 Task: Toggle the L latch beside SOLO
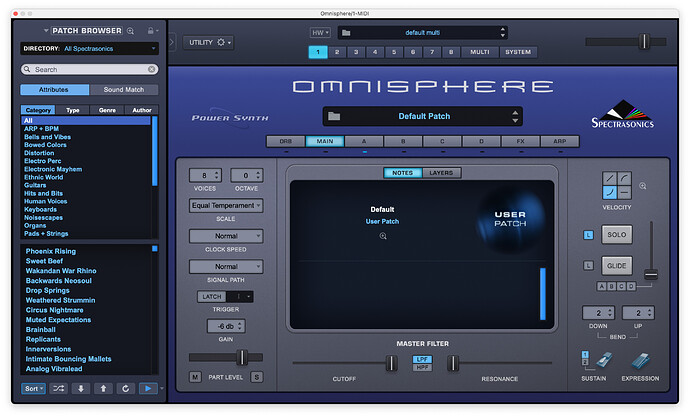(588, 235)
